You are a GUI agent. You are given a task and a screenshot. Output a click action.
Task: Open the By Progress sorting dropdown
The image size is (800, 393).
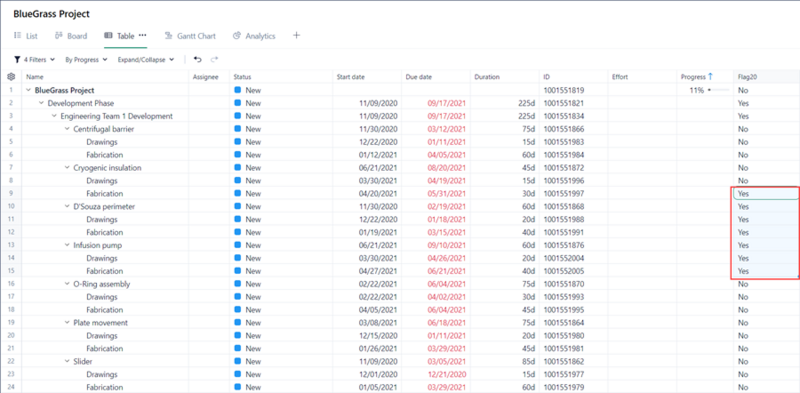point(86,60)
